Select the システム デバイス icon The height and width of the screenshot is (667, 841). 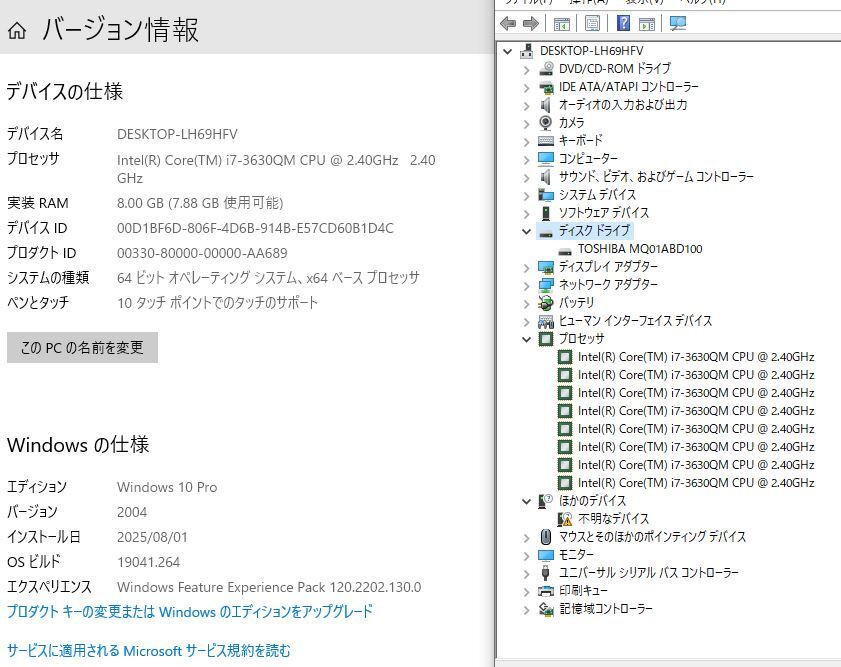pyautogui.click(x=546, y=195)
